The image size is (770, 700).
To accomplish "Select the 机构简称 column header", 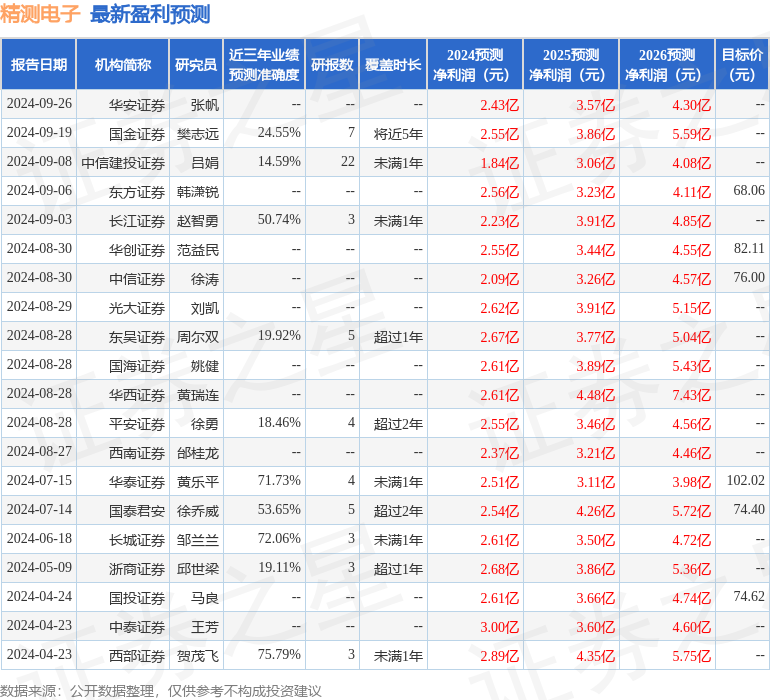I will pos(123,64).
